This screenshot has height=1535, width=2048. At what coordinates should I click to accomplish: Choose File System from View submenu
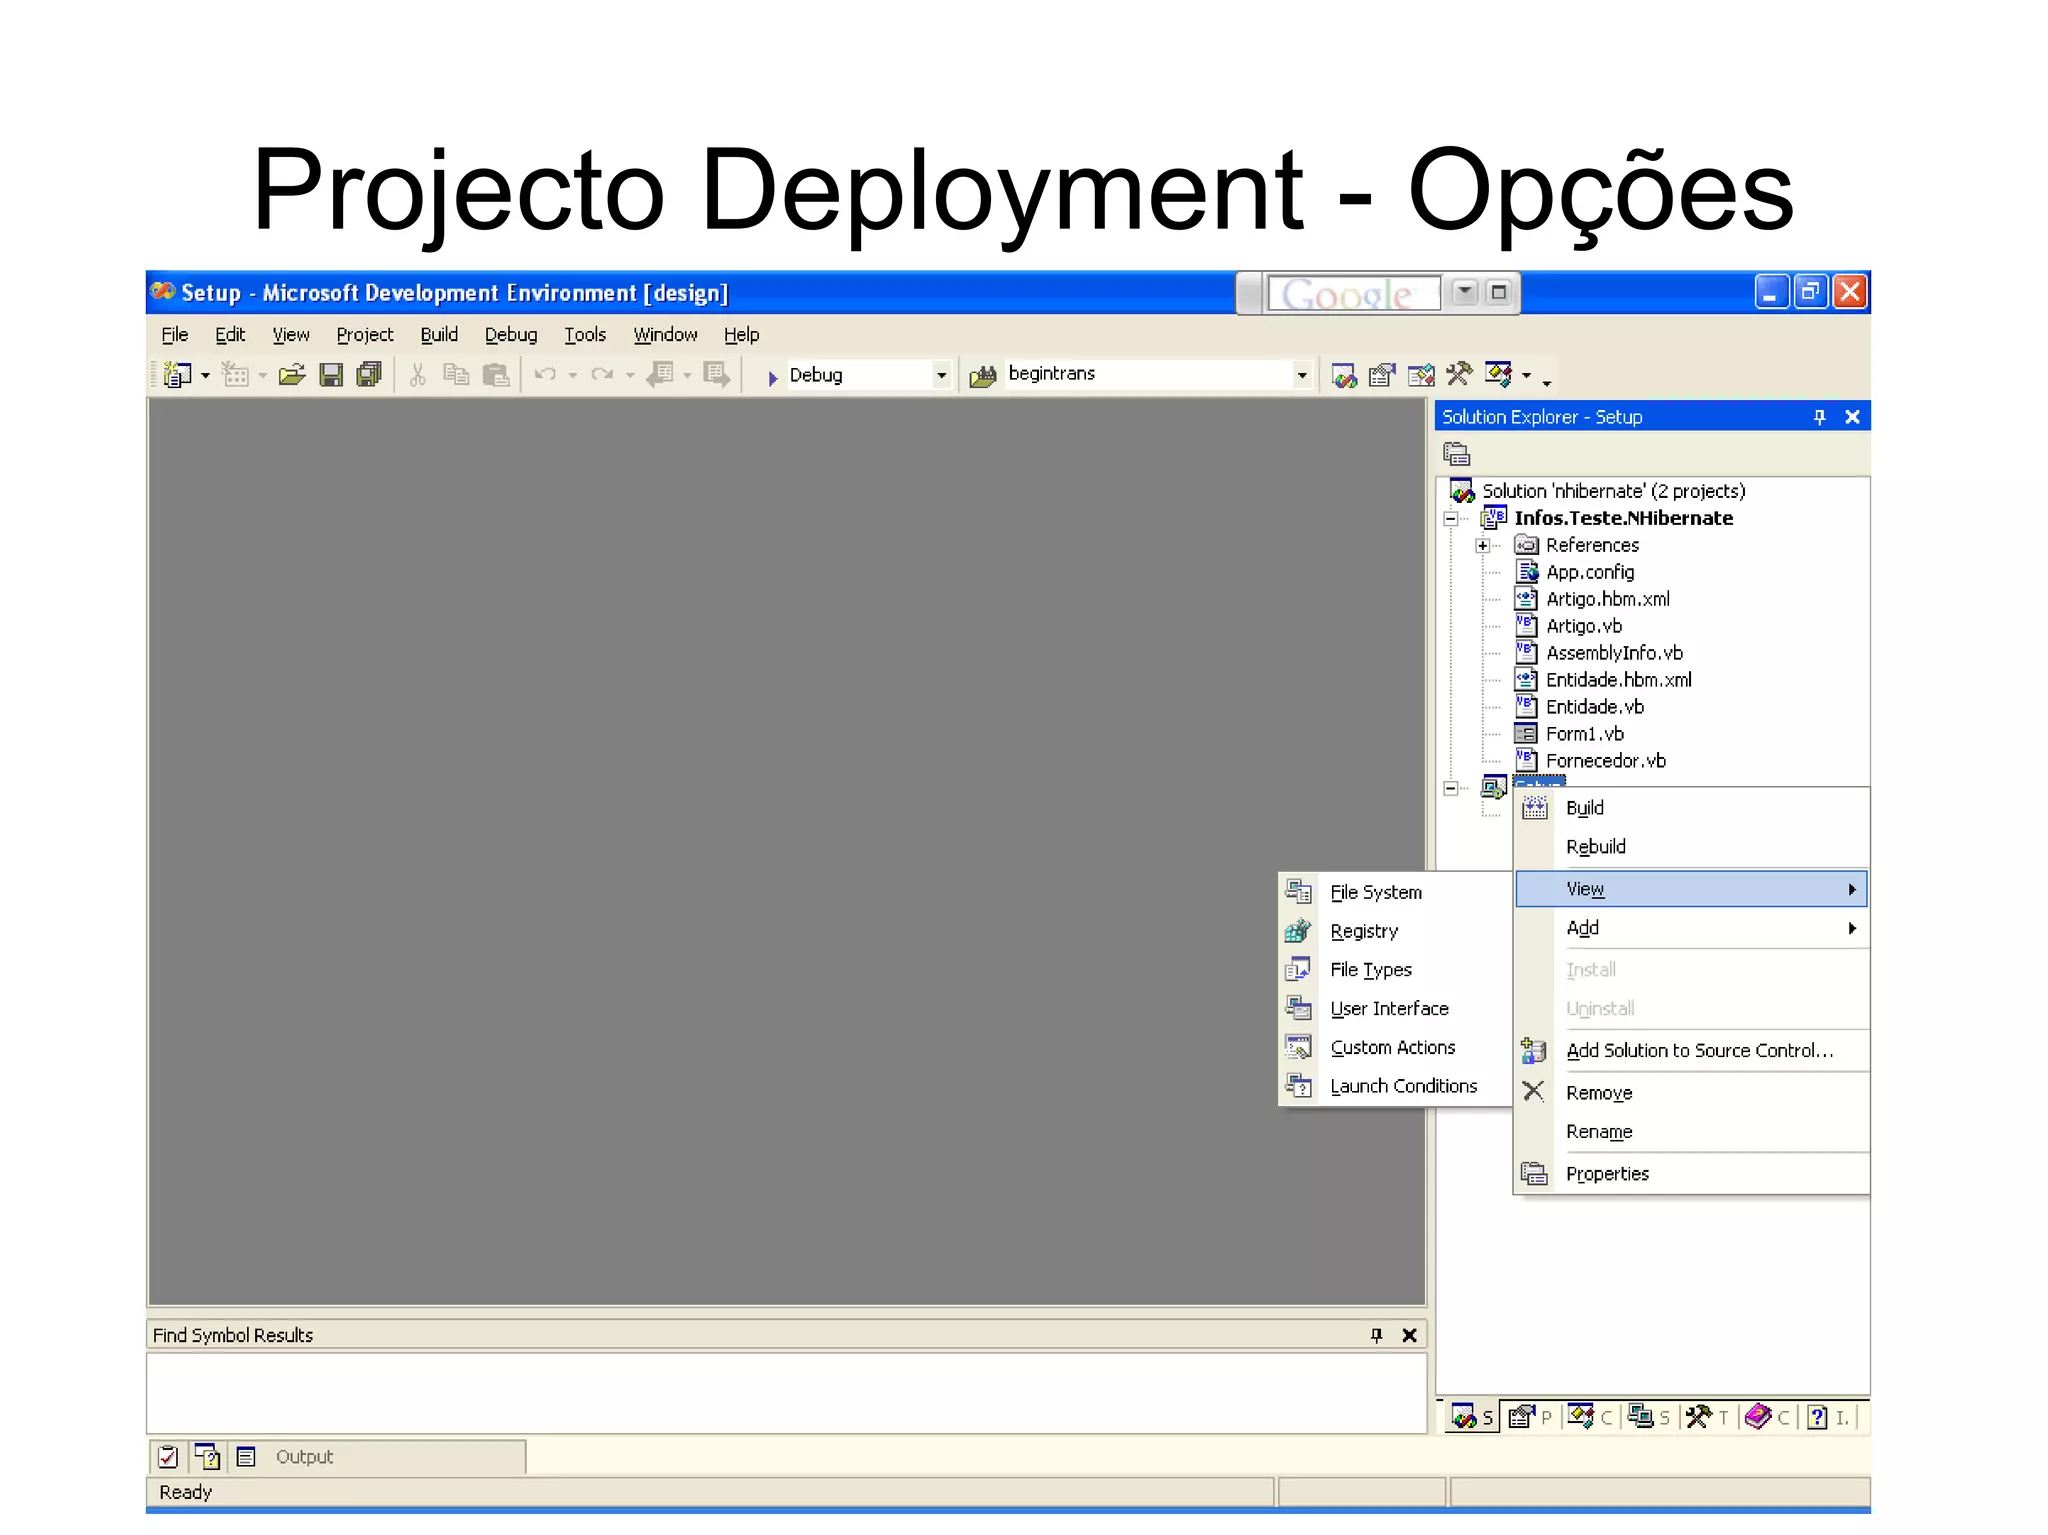point(1396,892)
